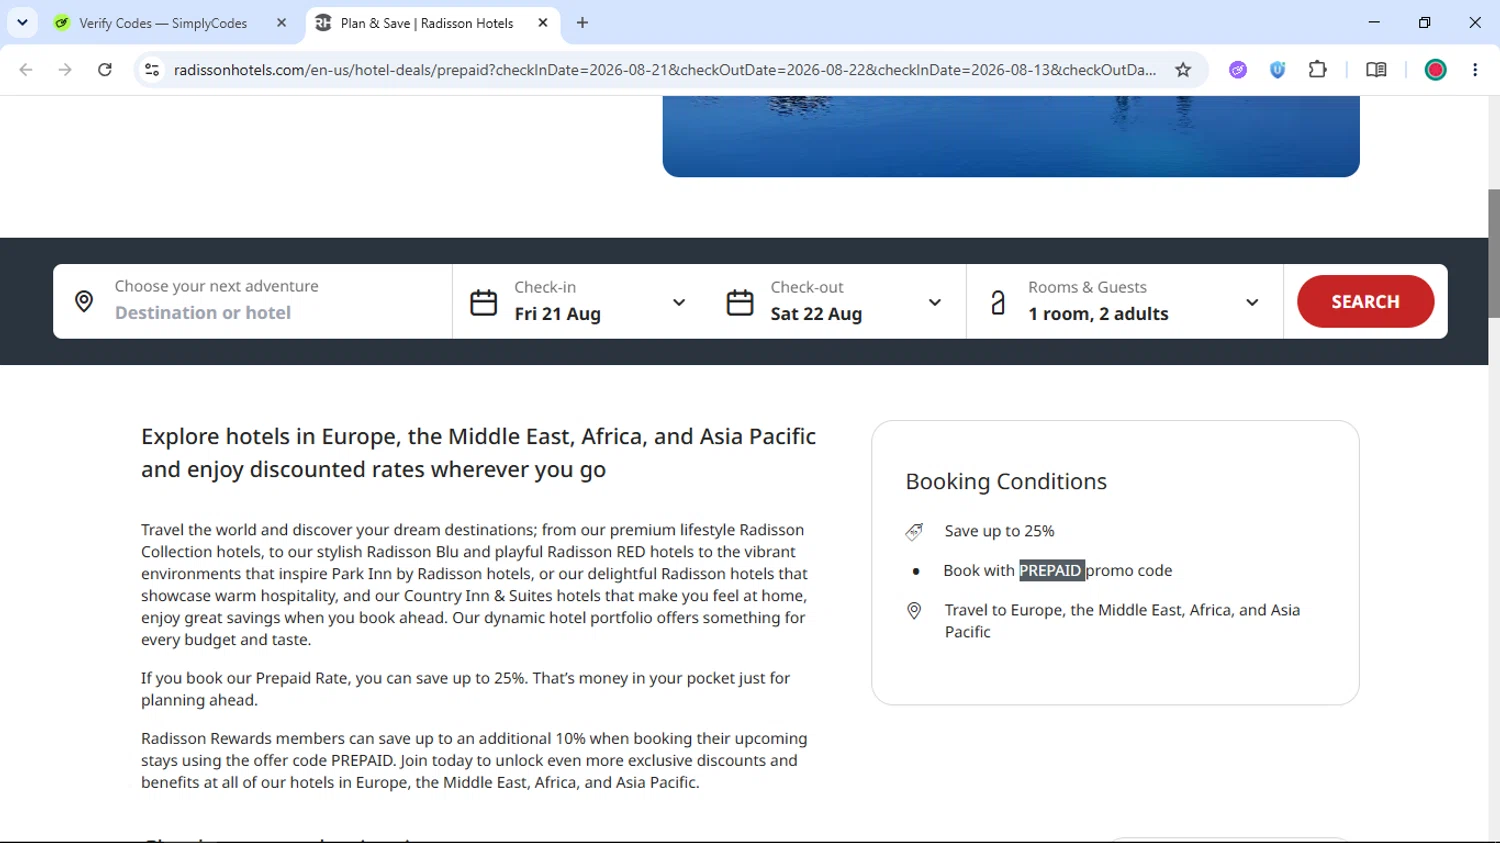Click the Fri 21 Aug check-in date
The width and height of the screenshot is (1500, 843).
click(558, 314)
